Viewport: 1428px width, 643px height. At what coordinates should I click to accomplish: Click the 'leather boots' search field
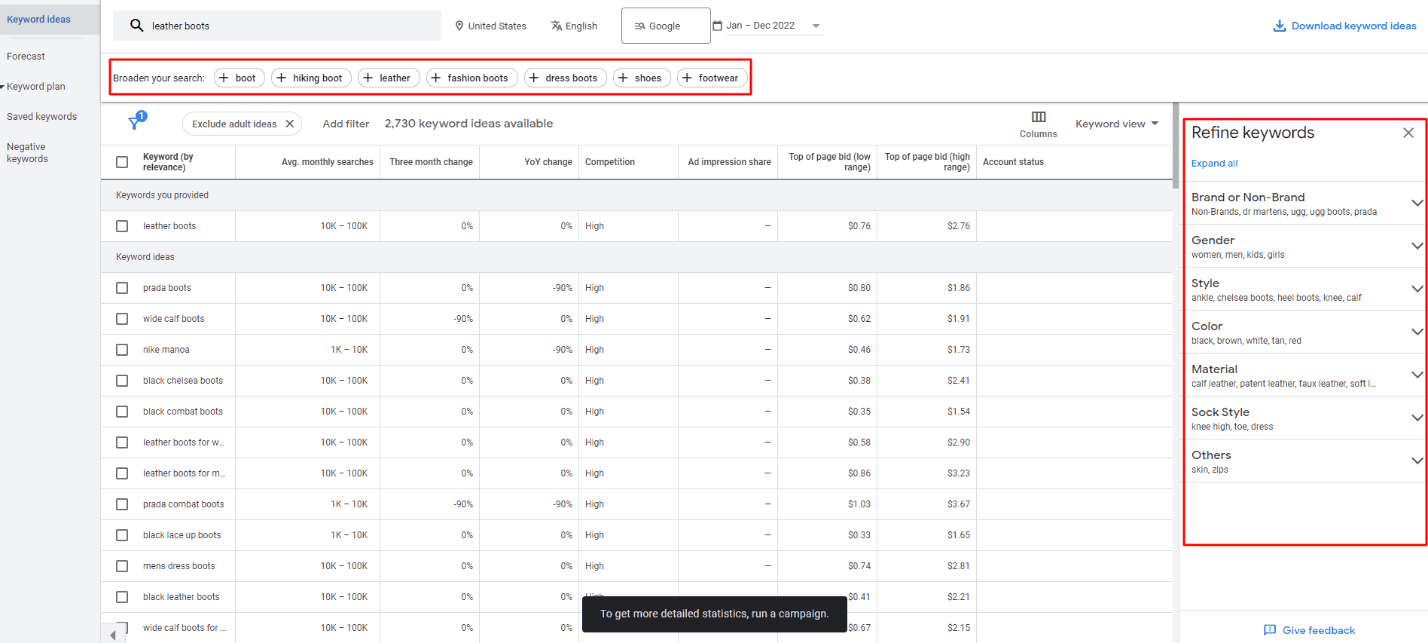290,26
